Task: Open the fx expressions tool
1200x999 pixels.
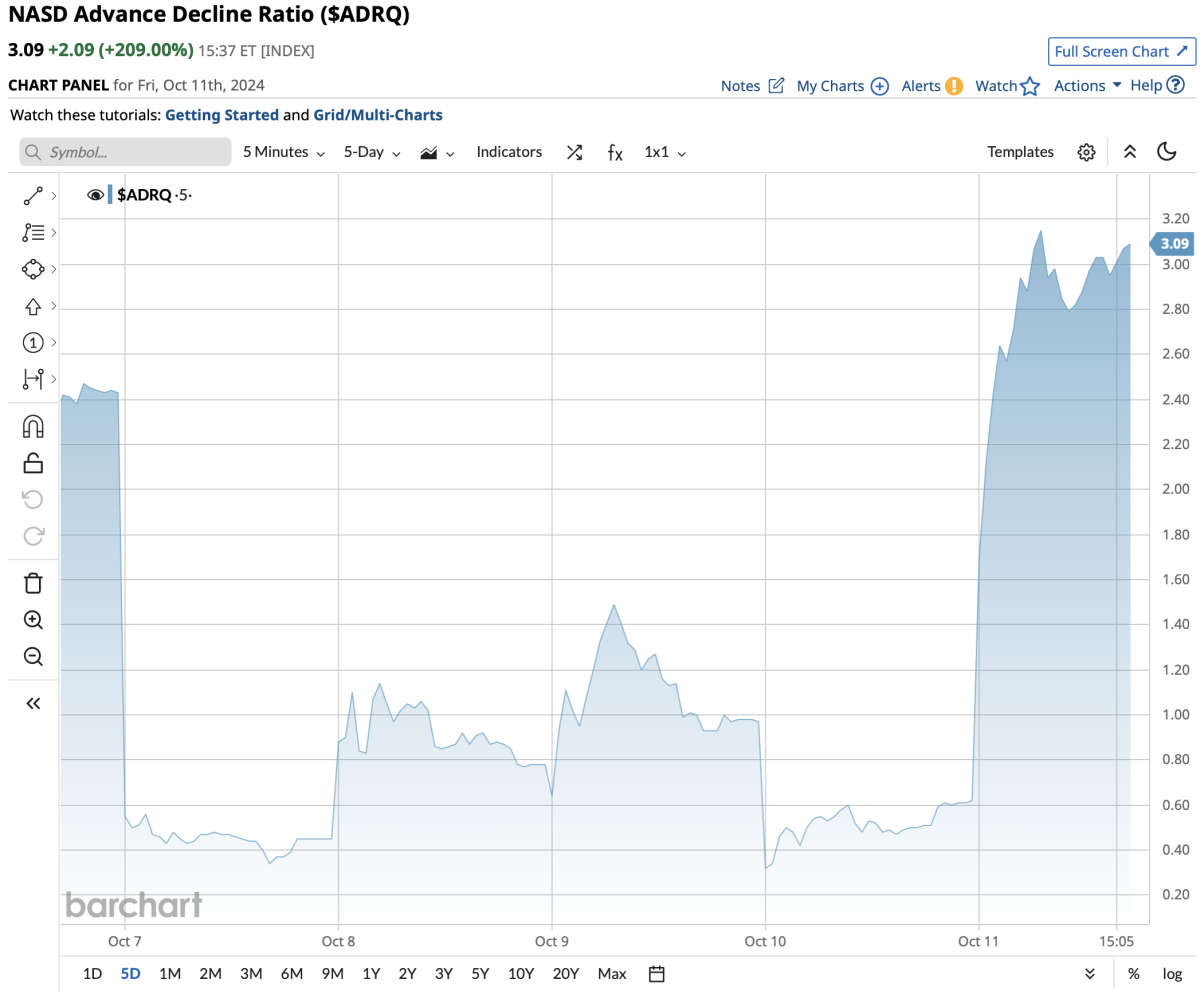Action: click(615, 152)
